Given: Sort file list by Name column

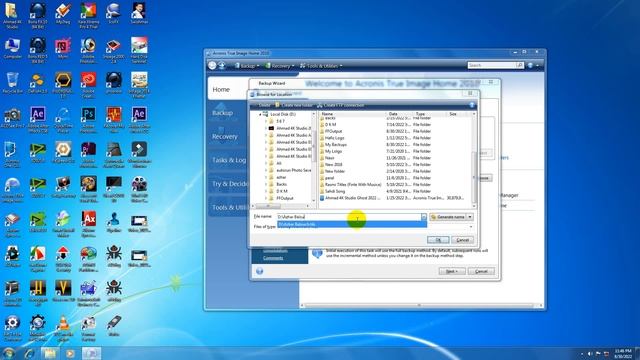Looking at the screenshot, I should [x=353, y=114].
